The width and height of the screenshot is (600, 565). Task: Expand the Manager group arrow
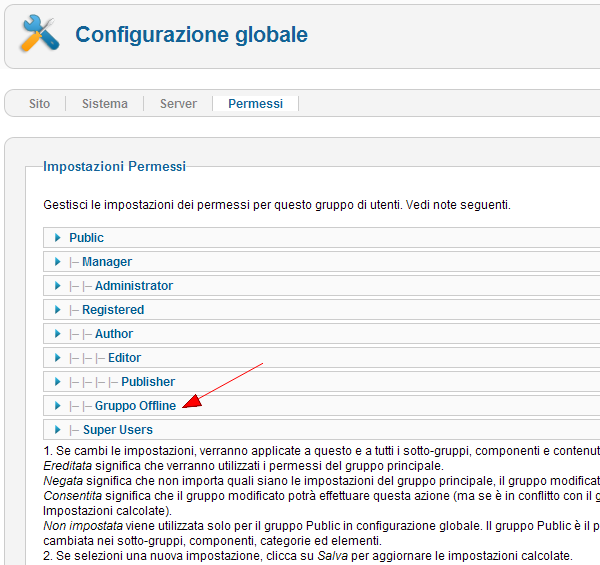click(x=58, y=262)
